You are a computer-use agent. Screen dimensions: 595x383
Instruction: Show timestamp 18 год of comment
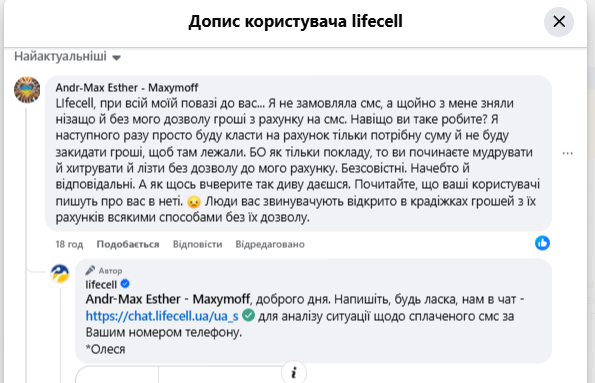[x=69, y=244]
